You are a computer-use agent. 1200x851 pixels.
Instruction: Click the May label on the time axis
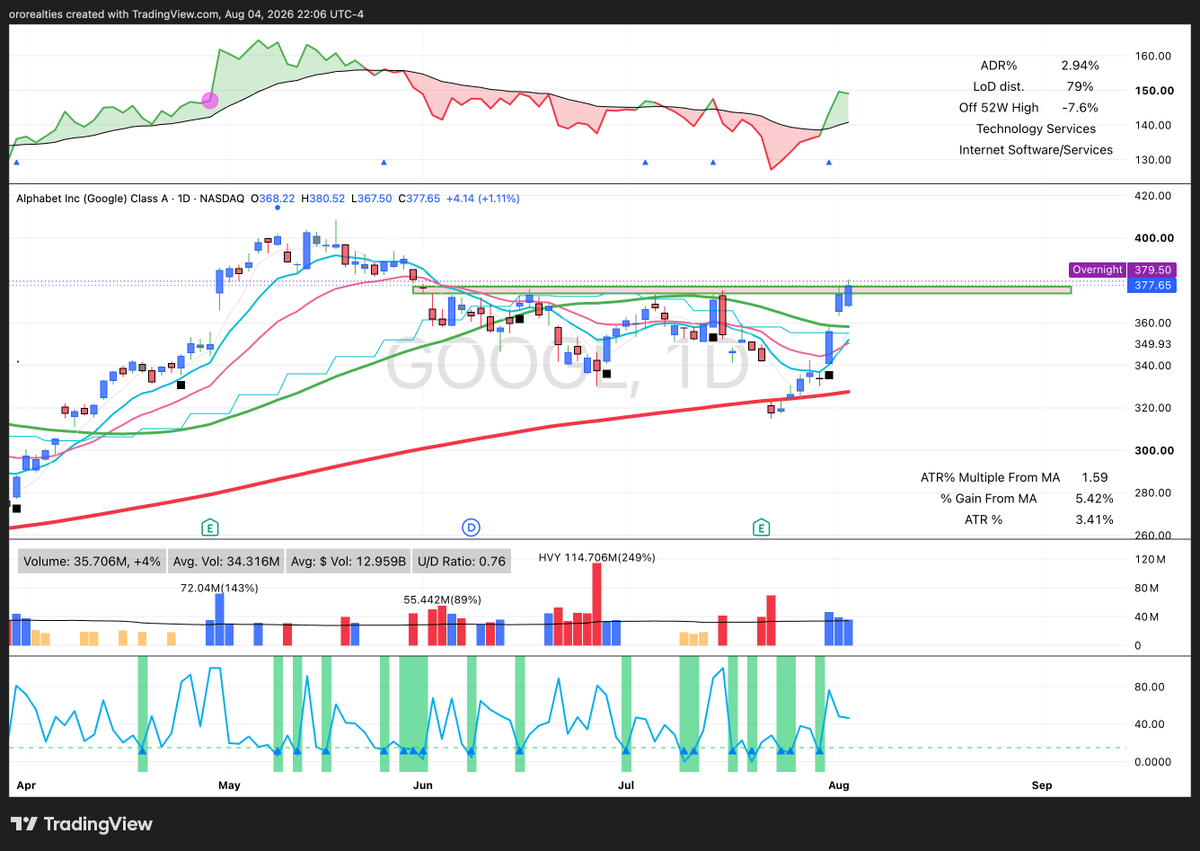229,786
